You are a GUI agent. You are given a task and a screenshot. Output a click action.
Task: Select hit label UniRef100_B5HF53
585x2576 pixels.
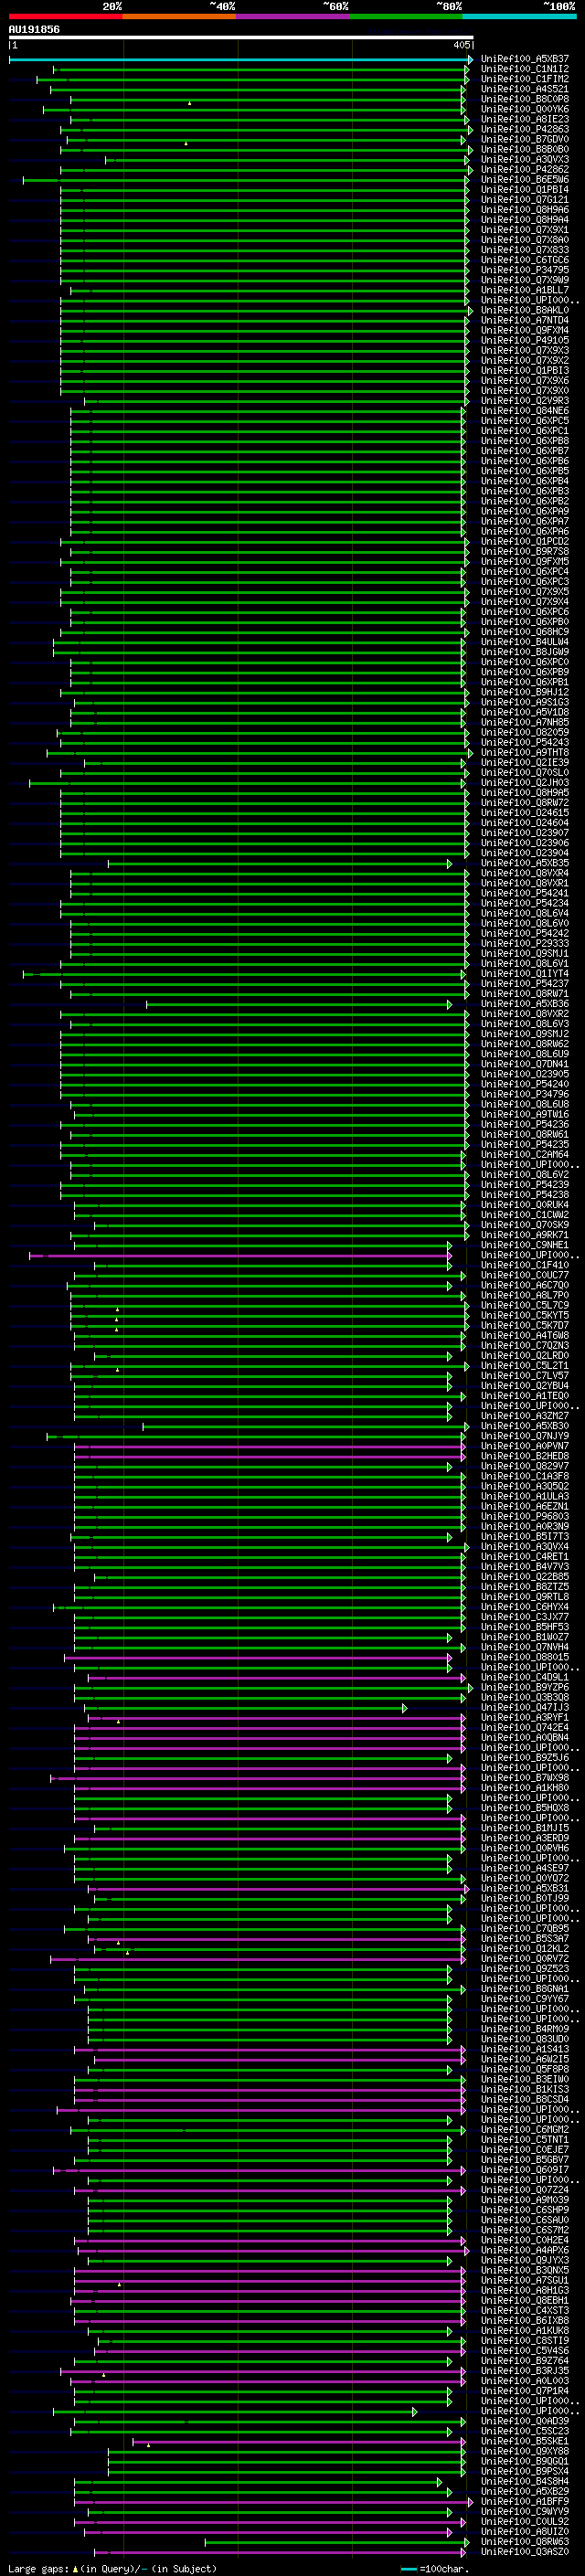click(525, 1627)
